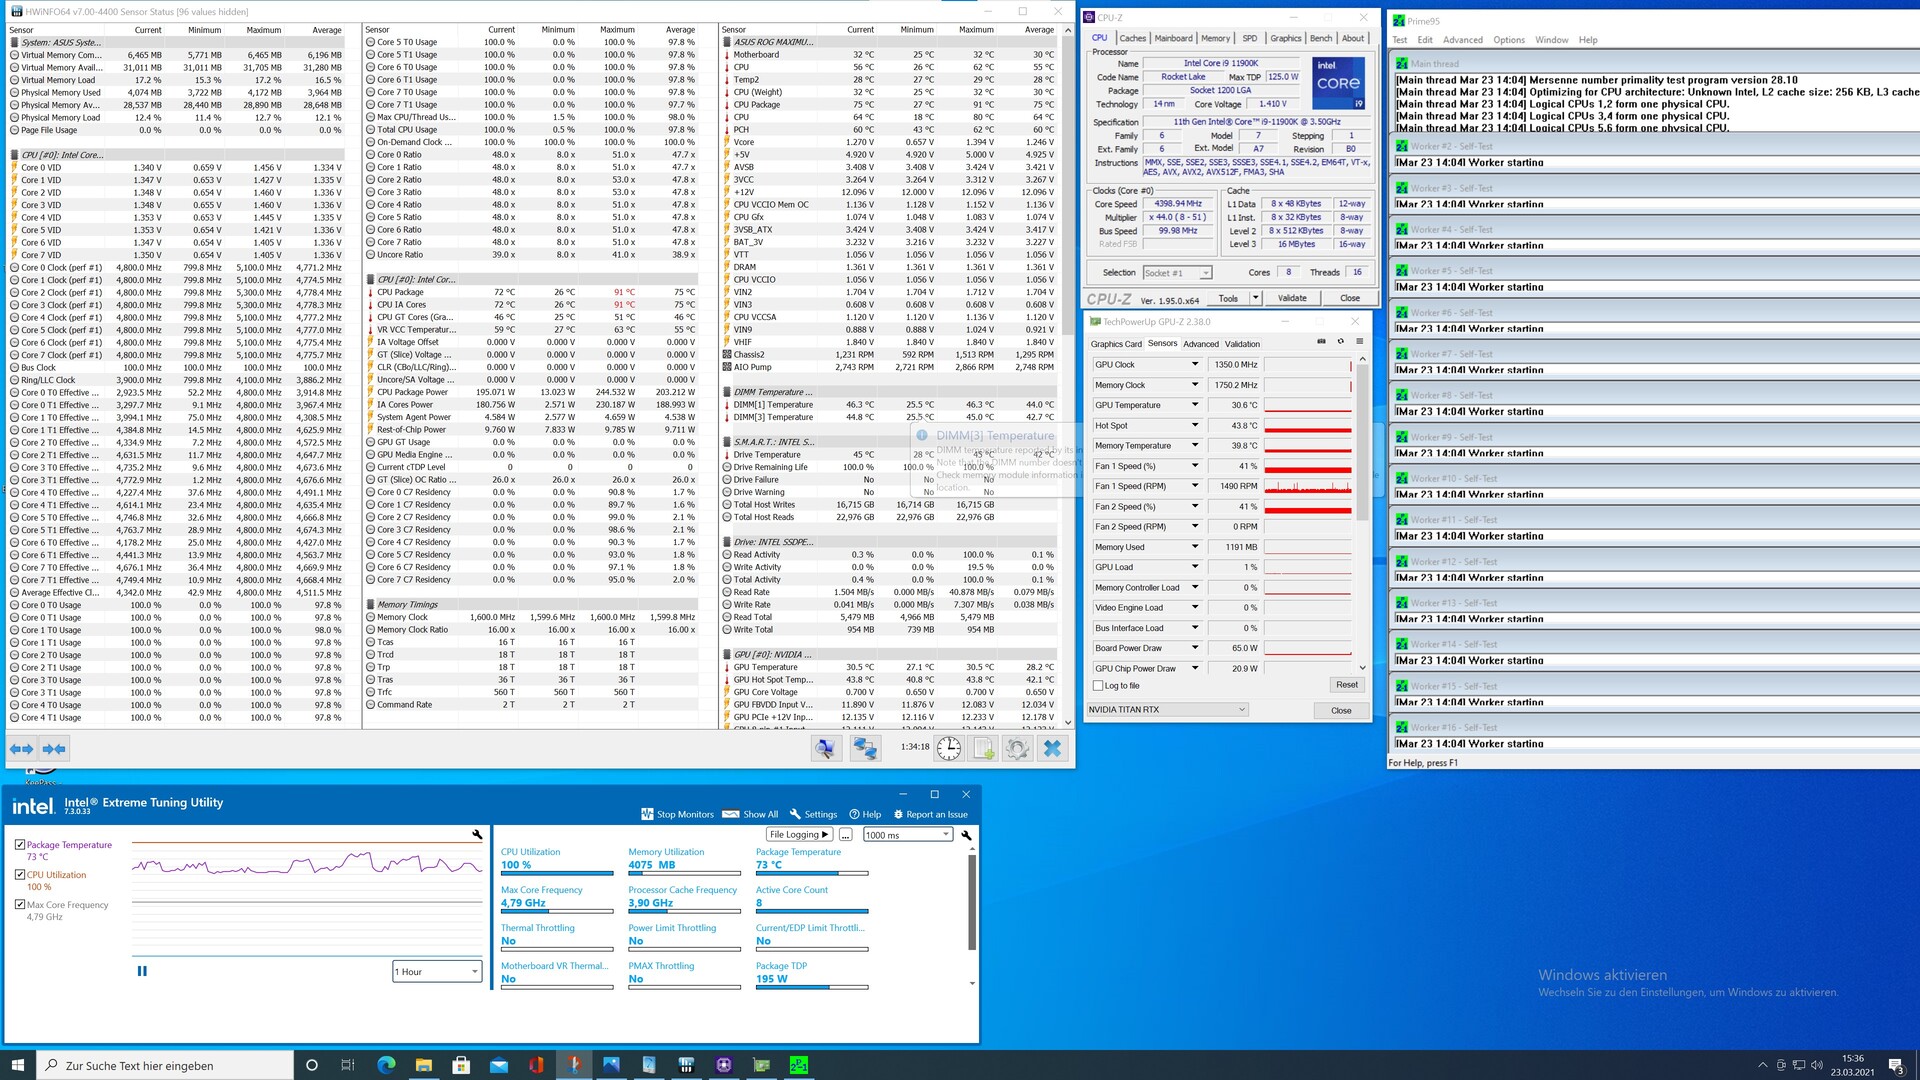Image resolution: width=1920 pixels, height=1080 pixels.
Task: Click HWiNFO log file icon
Action: pos(983,748)
